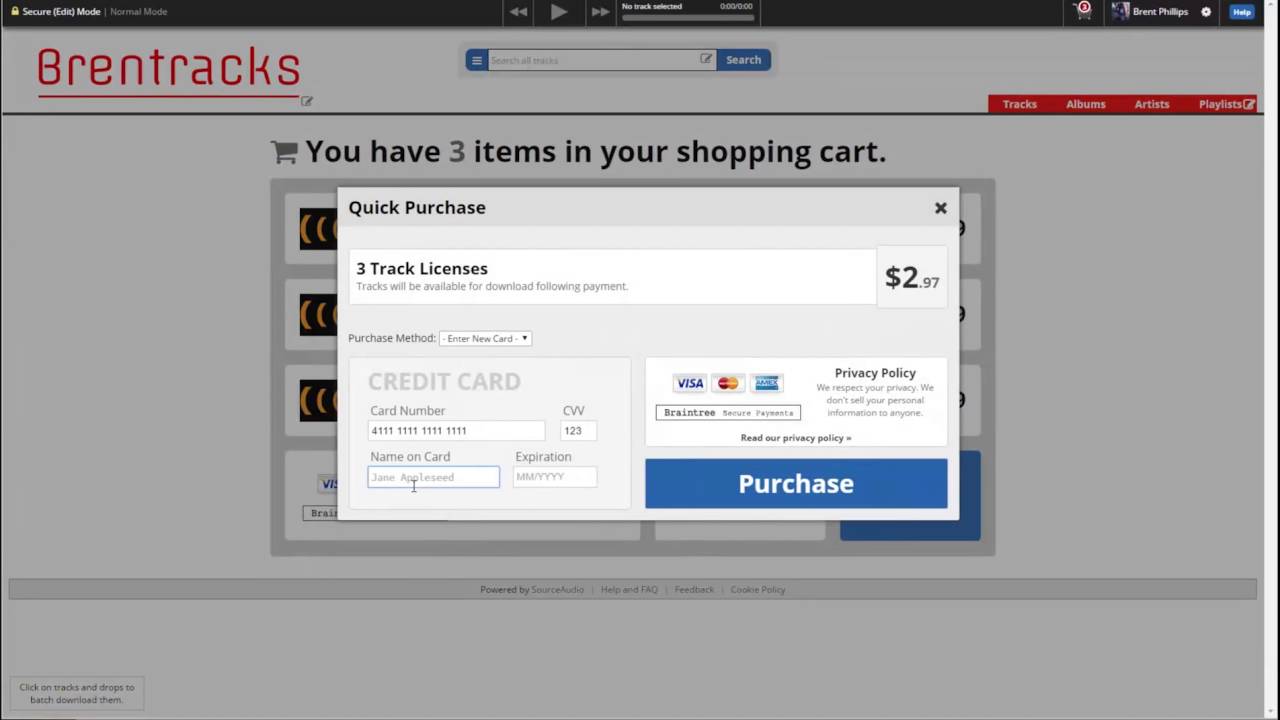The width and height of the screenshot is (1280, 720).
Task: Open the settings gear icon
Action: pyautogui.click(x=1206, y=12)
